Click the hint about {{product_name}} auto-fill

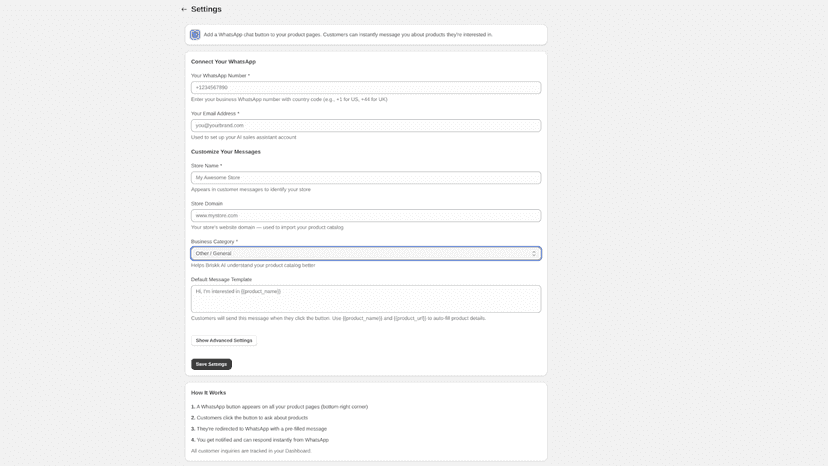click(x=338, y=319)
